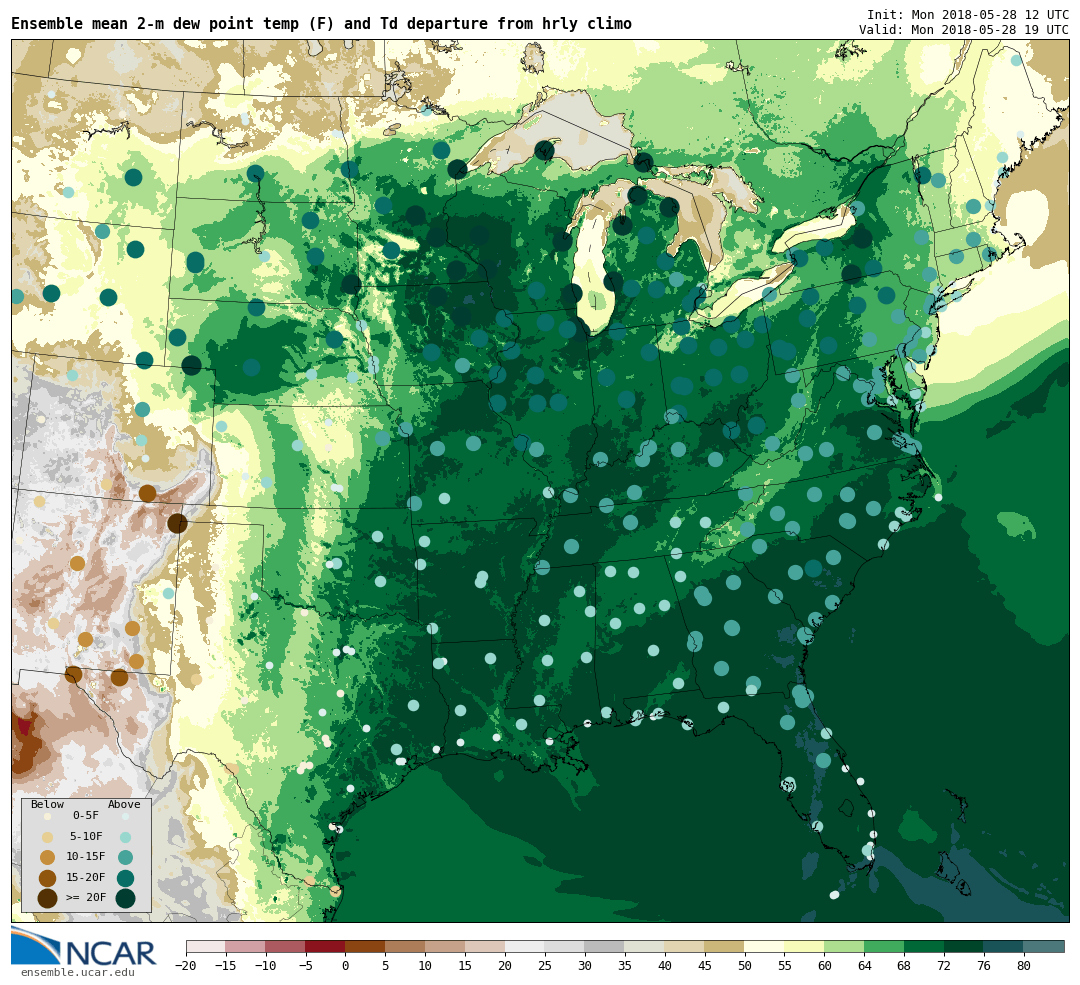
Task: Select the dark red swatch between -5 and 0
Action: [x=326, y=946]
